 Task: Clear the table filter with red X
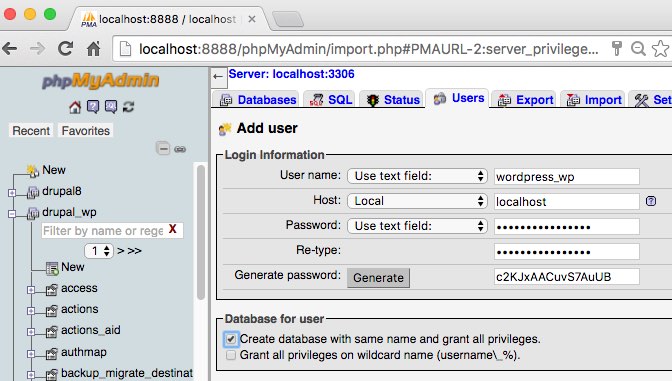[173, 229]
